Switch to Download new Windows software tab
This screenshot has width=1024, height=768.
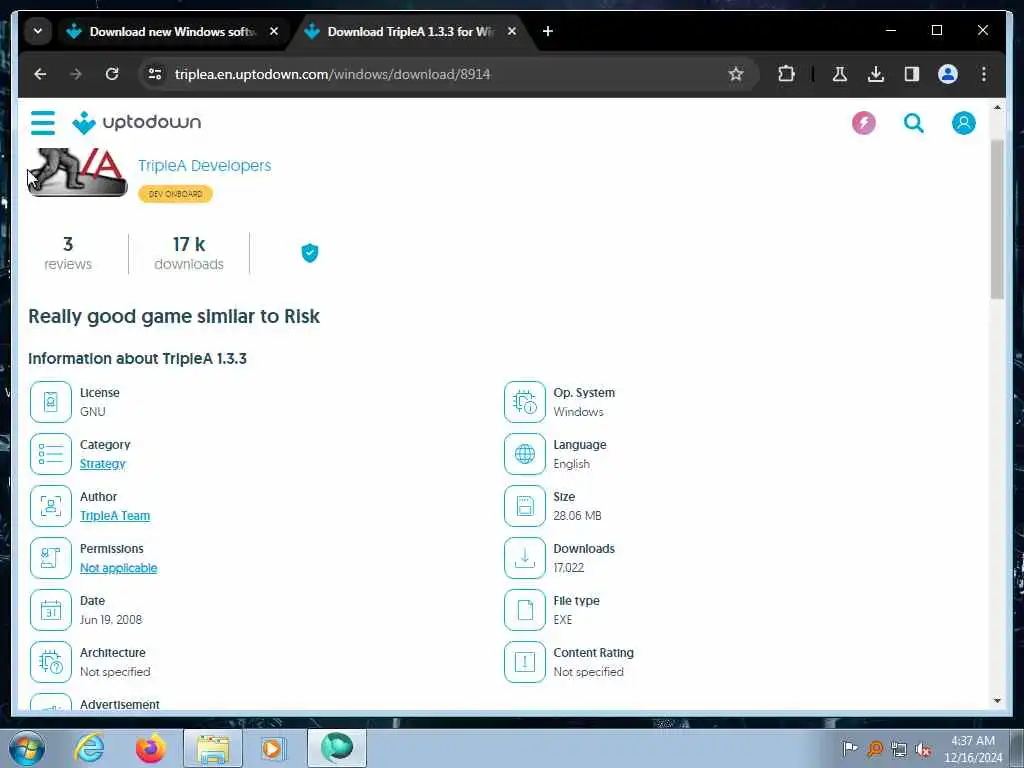click(172, 31)
